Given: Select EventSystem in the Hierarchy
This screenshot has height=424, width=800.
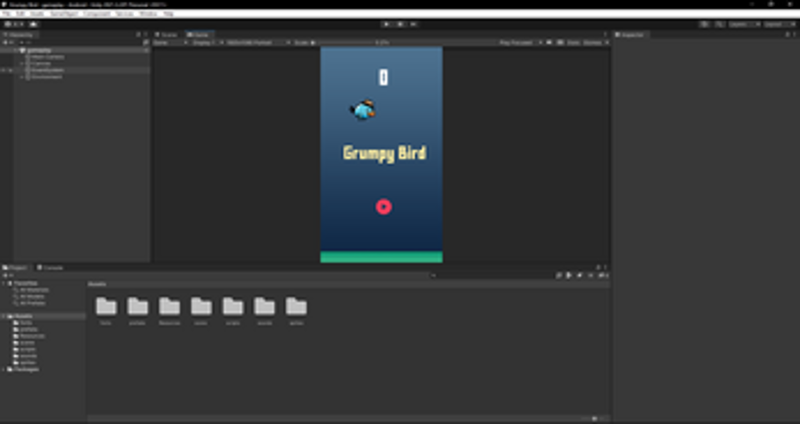Looking at the screenshot, I should pyautogui.click(x=47, y=70).
